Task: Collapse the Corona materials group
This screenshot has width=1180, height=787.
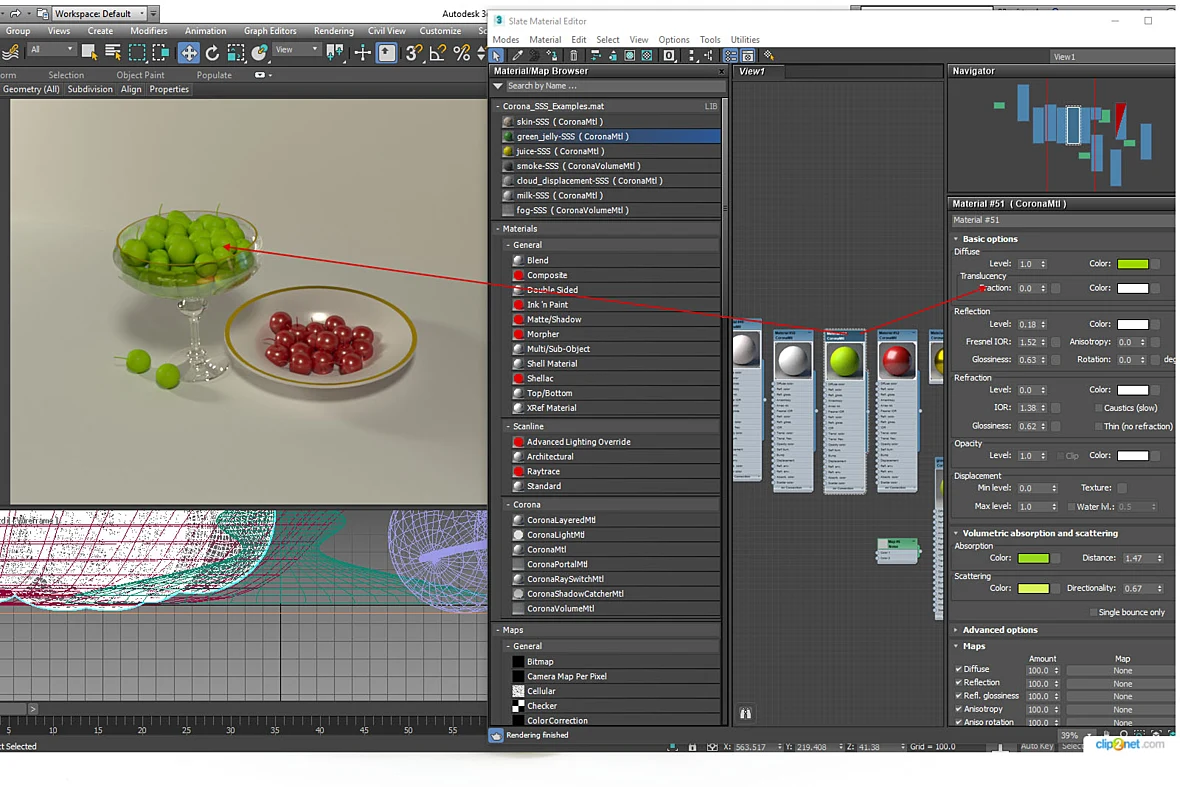Action: [509, 505]
